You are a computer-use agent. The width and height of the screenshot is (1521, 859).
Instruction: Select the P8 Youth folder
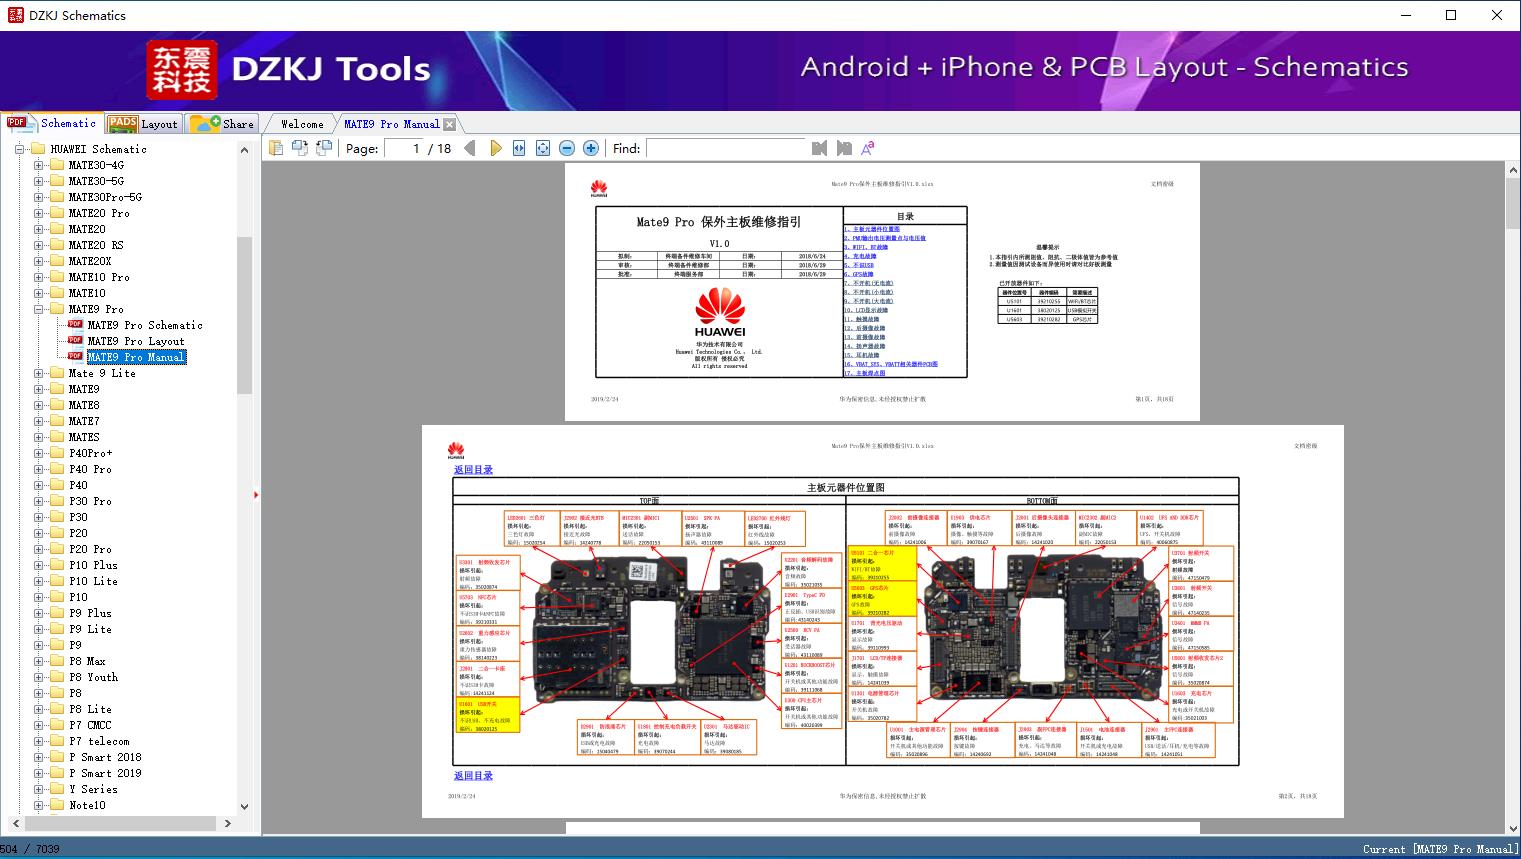[x=93, y=677]
